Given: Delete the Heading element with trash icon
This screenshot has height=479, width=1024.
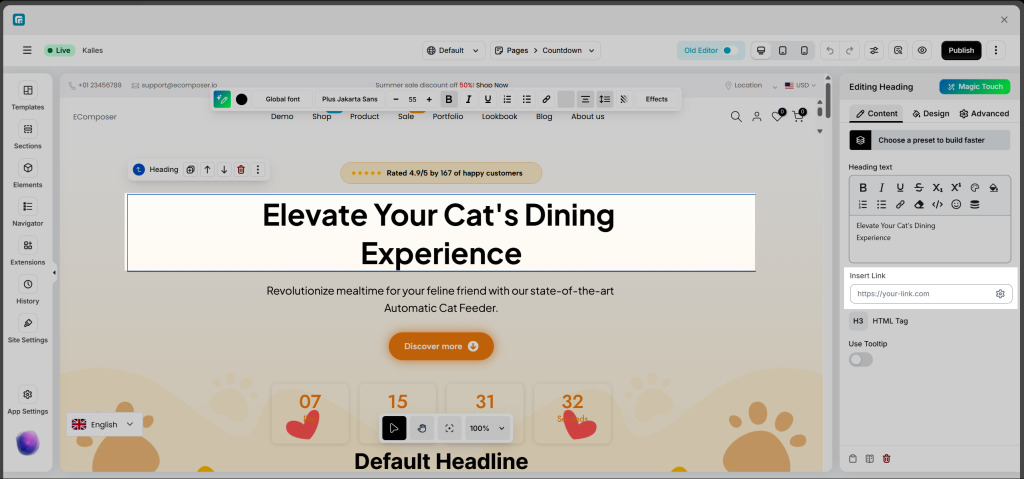Looking at the screenshot, I should tap(241, 170).
